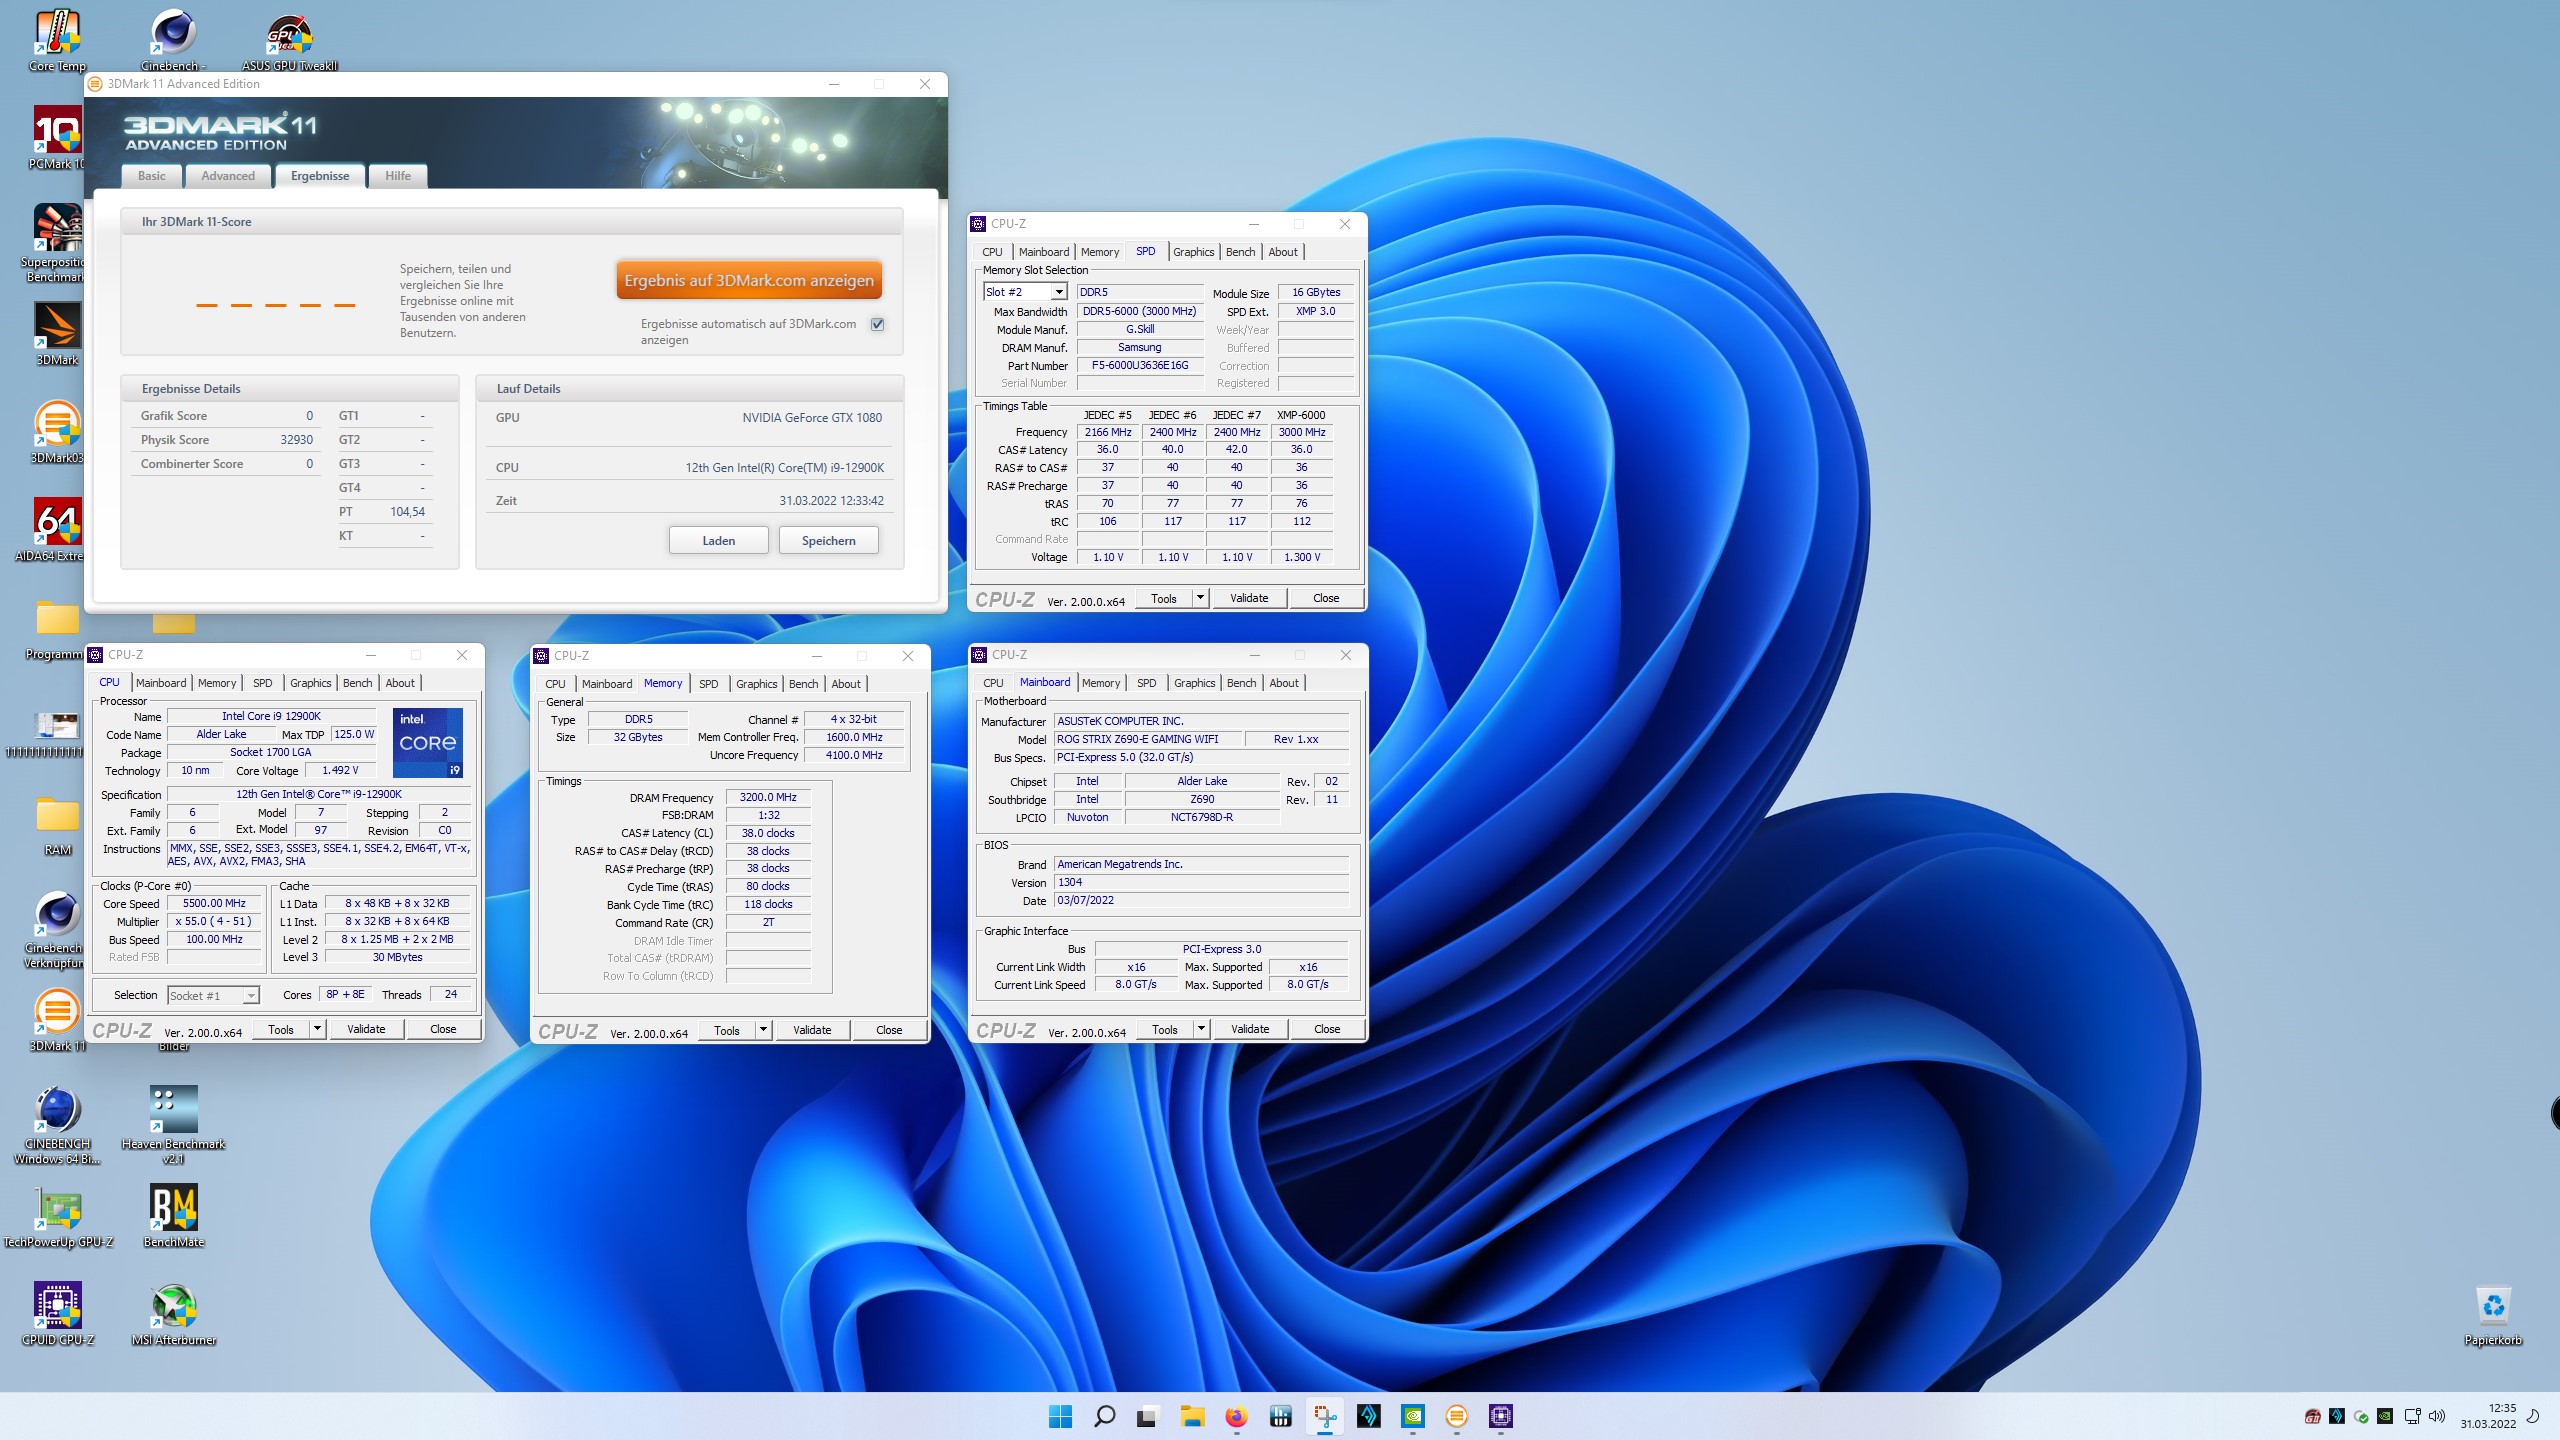Switch to Advanced tab in 3DMark 11
The height and width of the screenshot is (1440, 2560).
228,176
